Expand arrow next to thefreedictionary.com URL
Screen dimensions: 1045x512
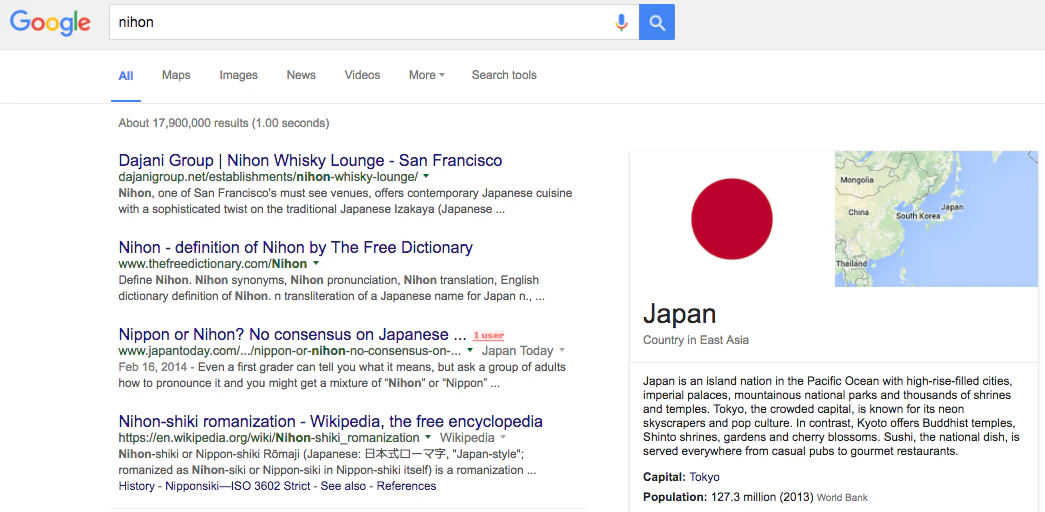pos(316,263)
